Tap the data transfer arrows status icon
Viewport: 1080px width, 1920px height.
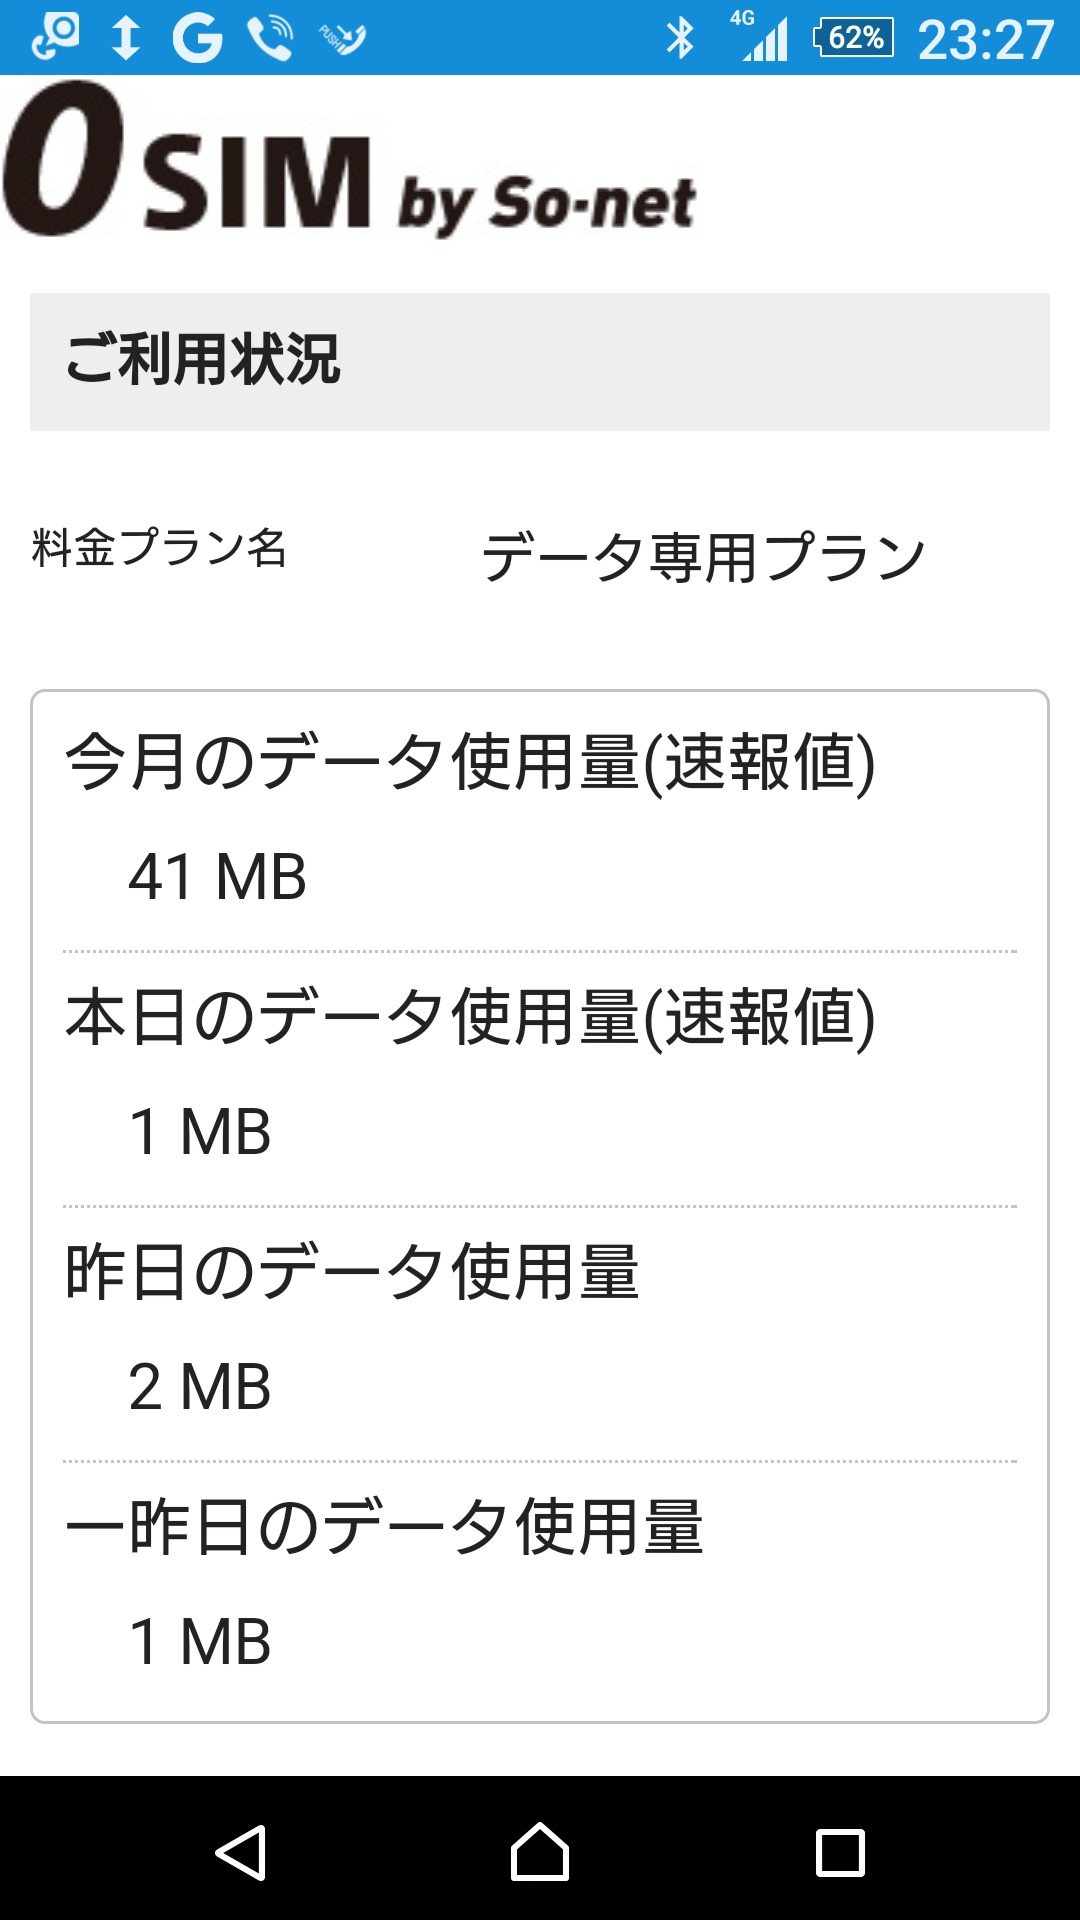[126, 39]
